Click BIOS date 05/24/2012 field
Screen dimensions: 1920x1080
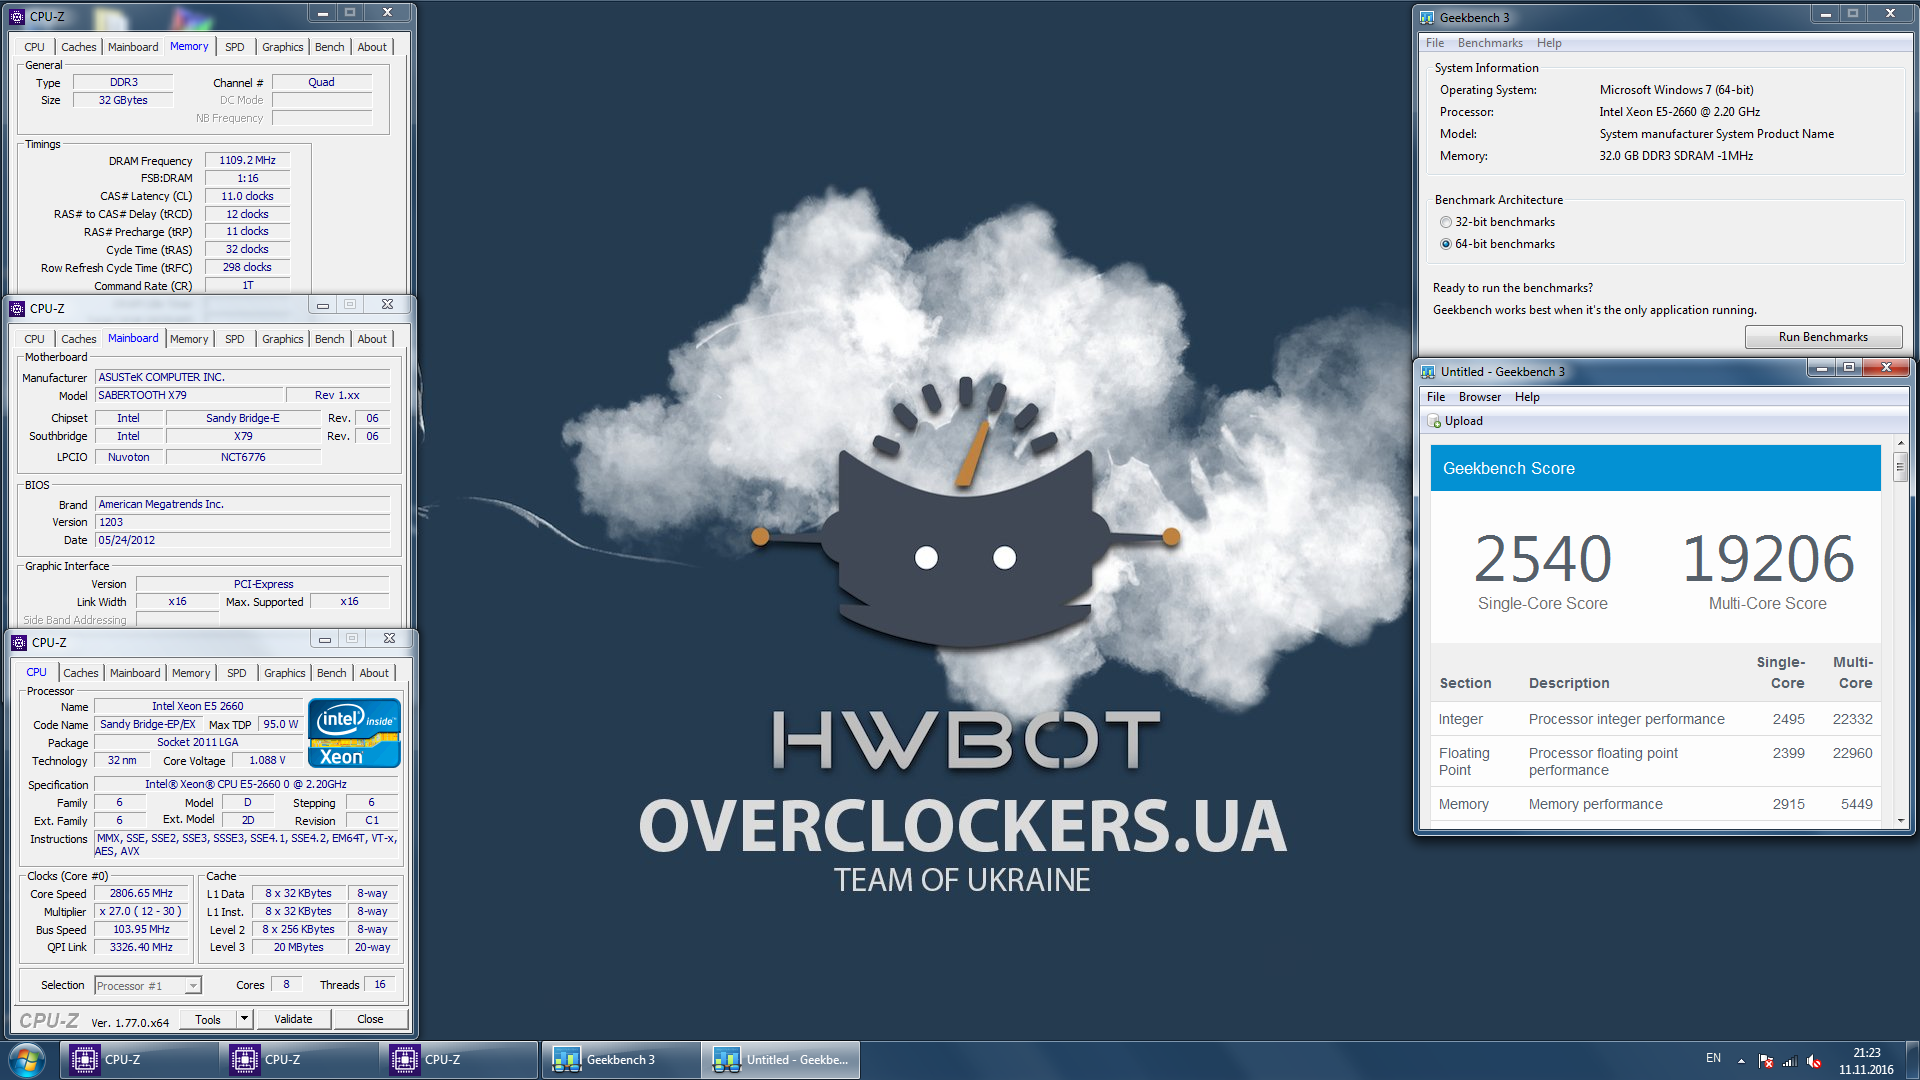click(x=242, y=540)
